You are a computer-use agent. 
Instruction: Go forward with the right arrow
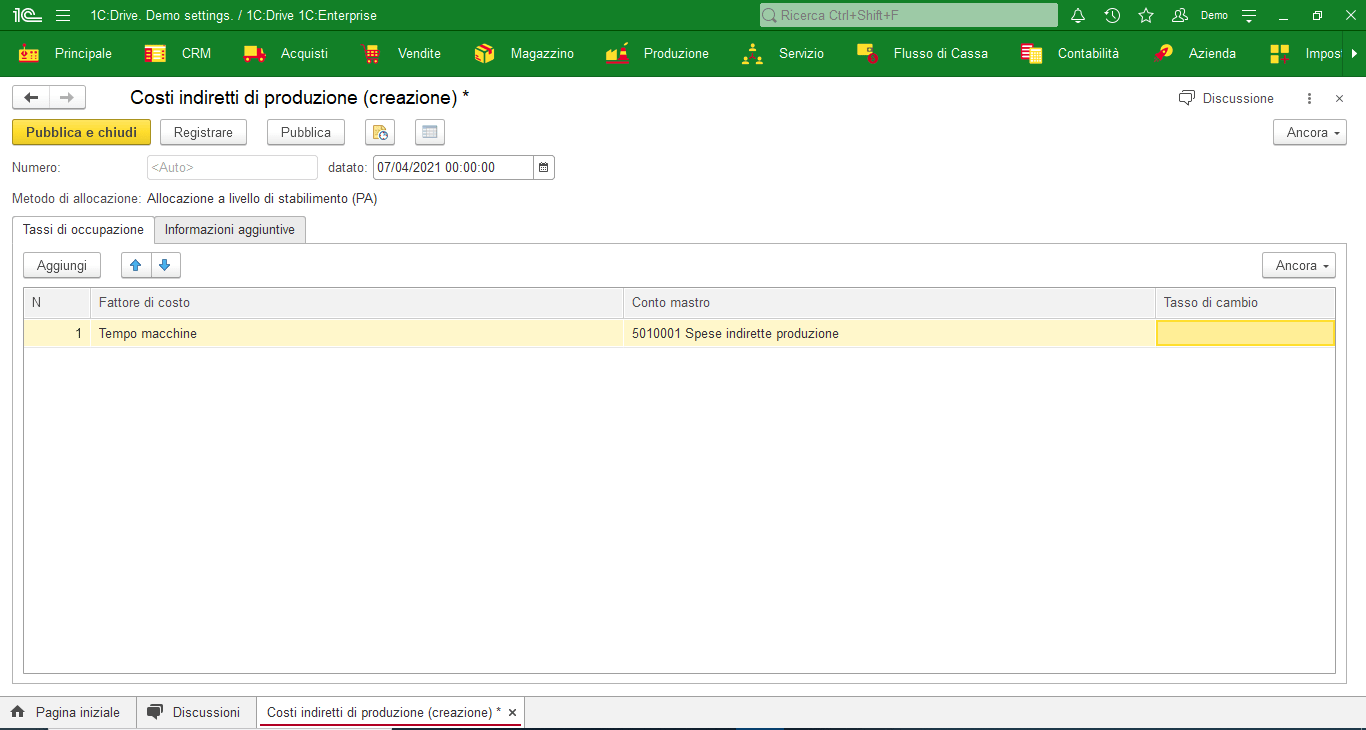click(67, 97)
